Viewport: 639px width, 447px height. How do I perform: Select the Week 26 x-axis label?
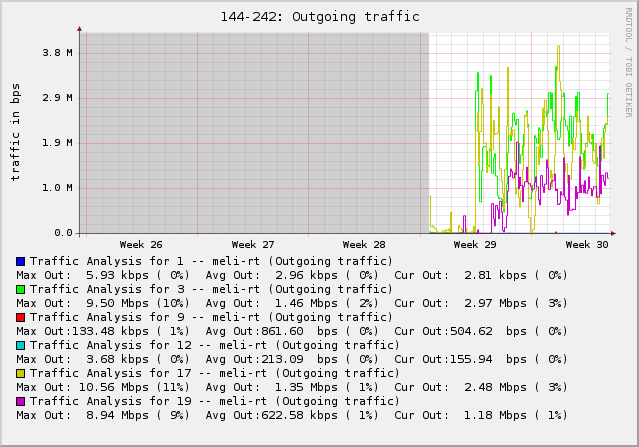pos(141,245)
